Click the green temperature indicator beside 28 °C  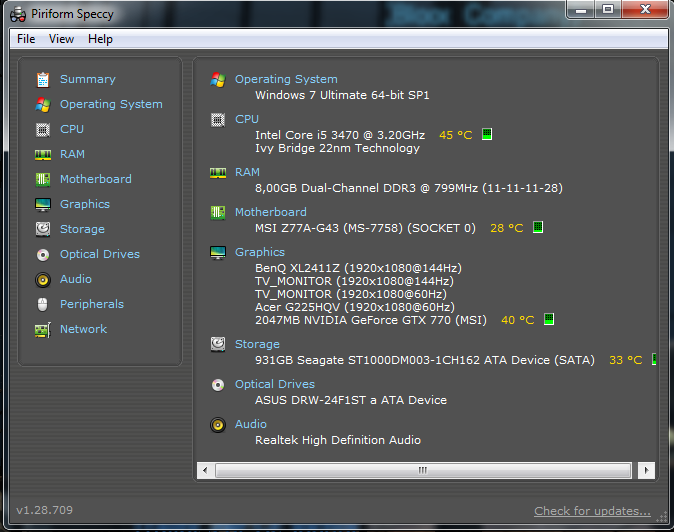(538, 227)
